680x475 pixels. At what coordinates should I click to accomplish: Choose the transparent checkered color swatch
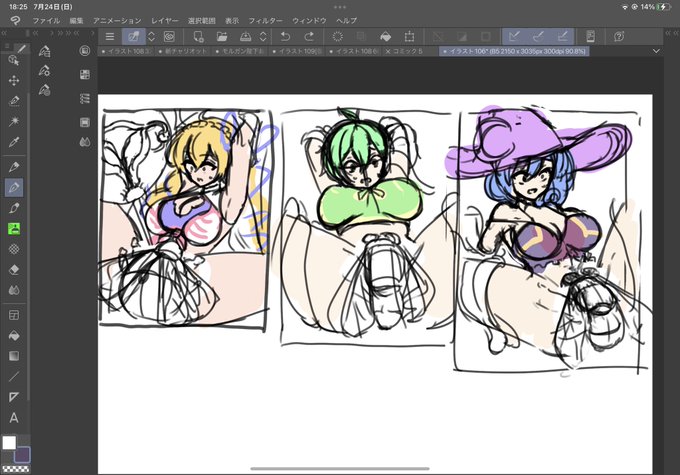tap(16, 469)
